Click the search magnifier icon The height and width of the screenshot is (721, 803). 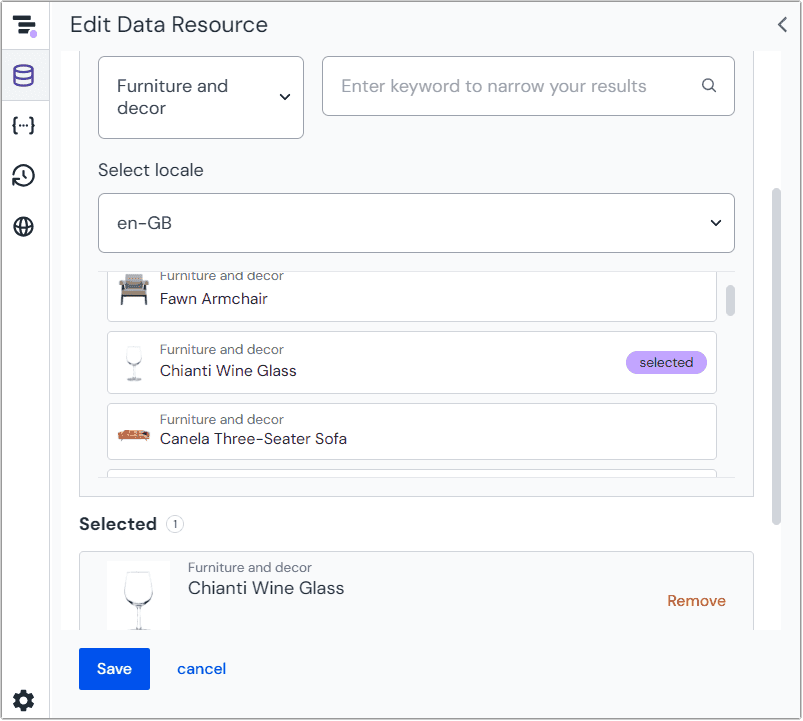pos(709,85)
